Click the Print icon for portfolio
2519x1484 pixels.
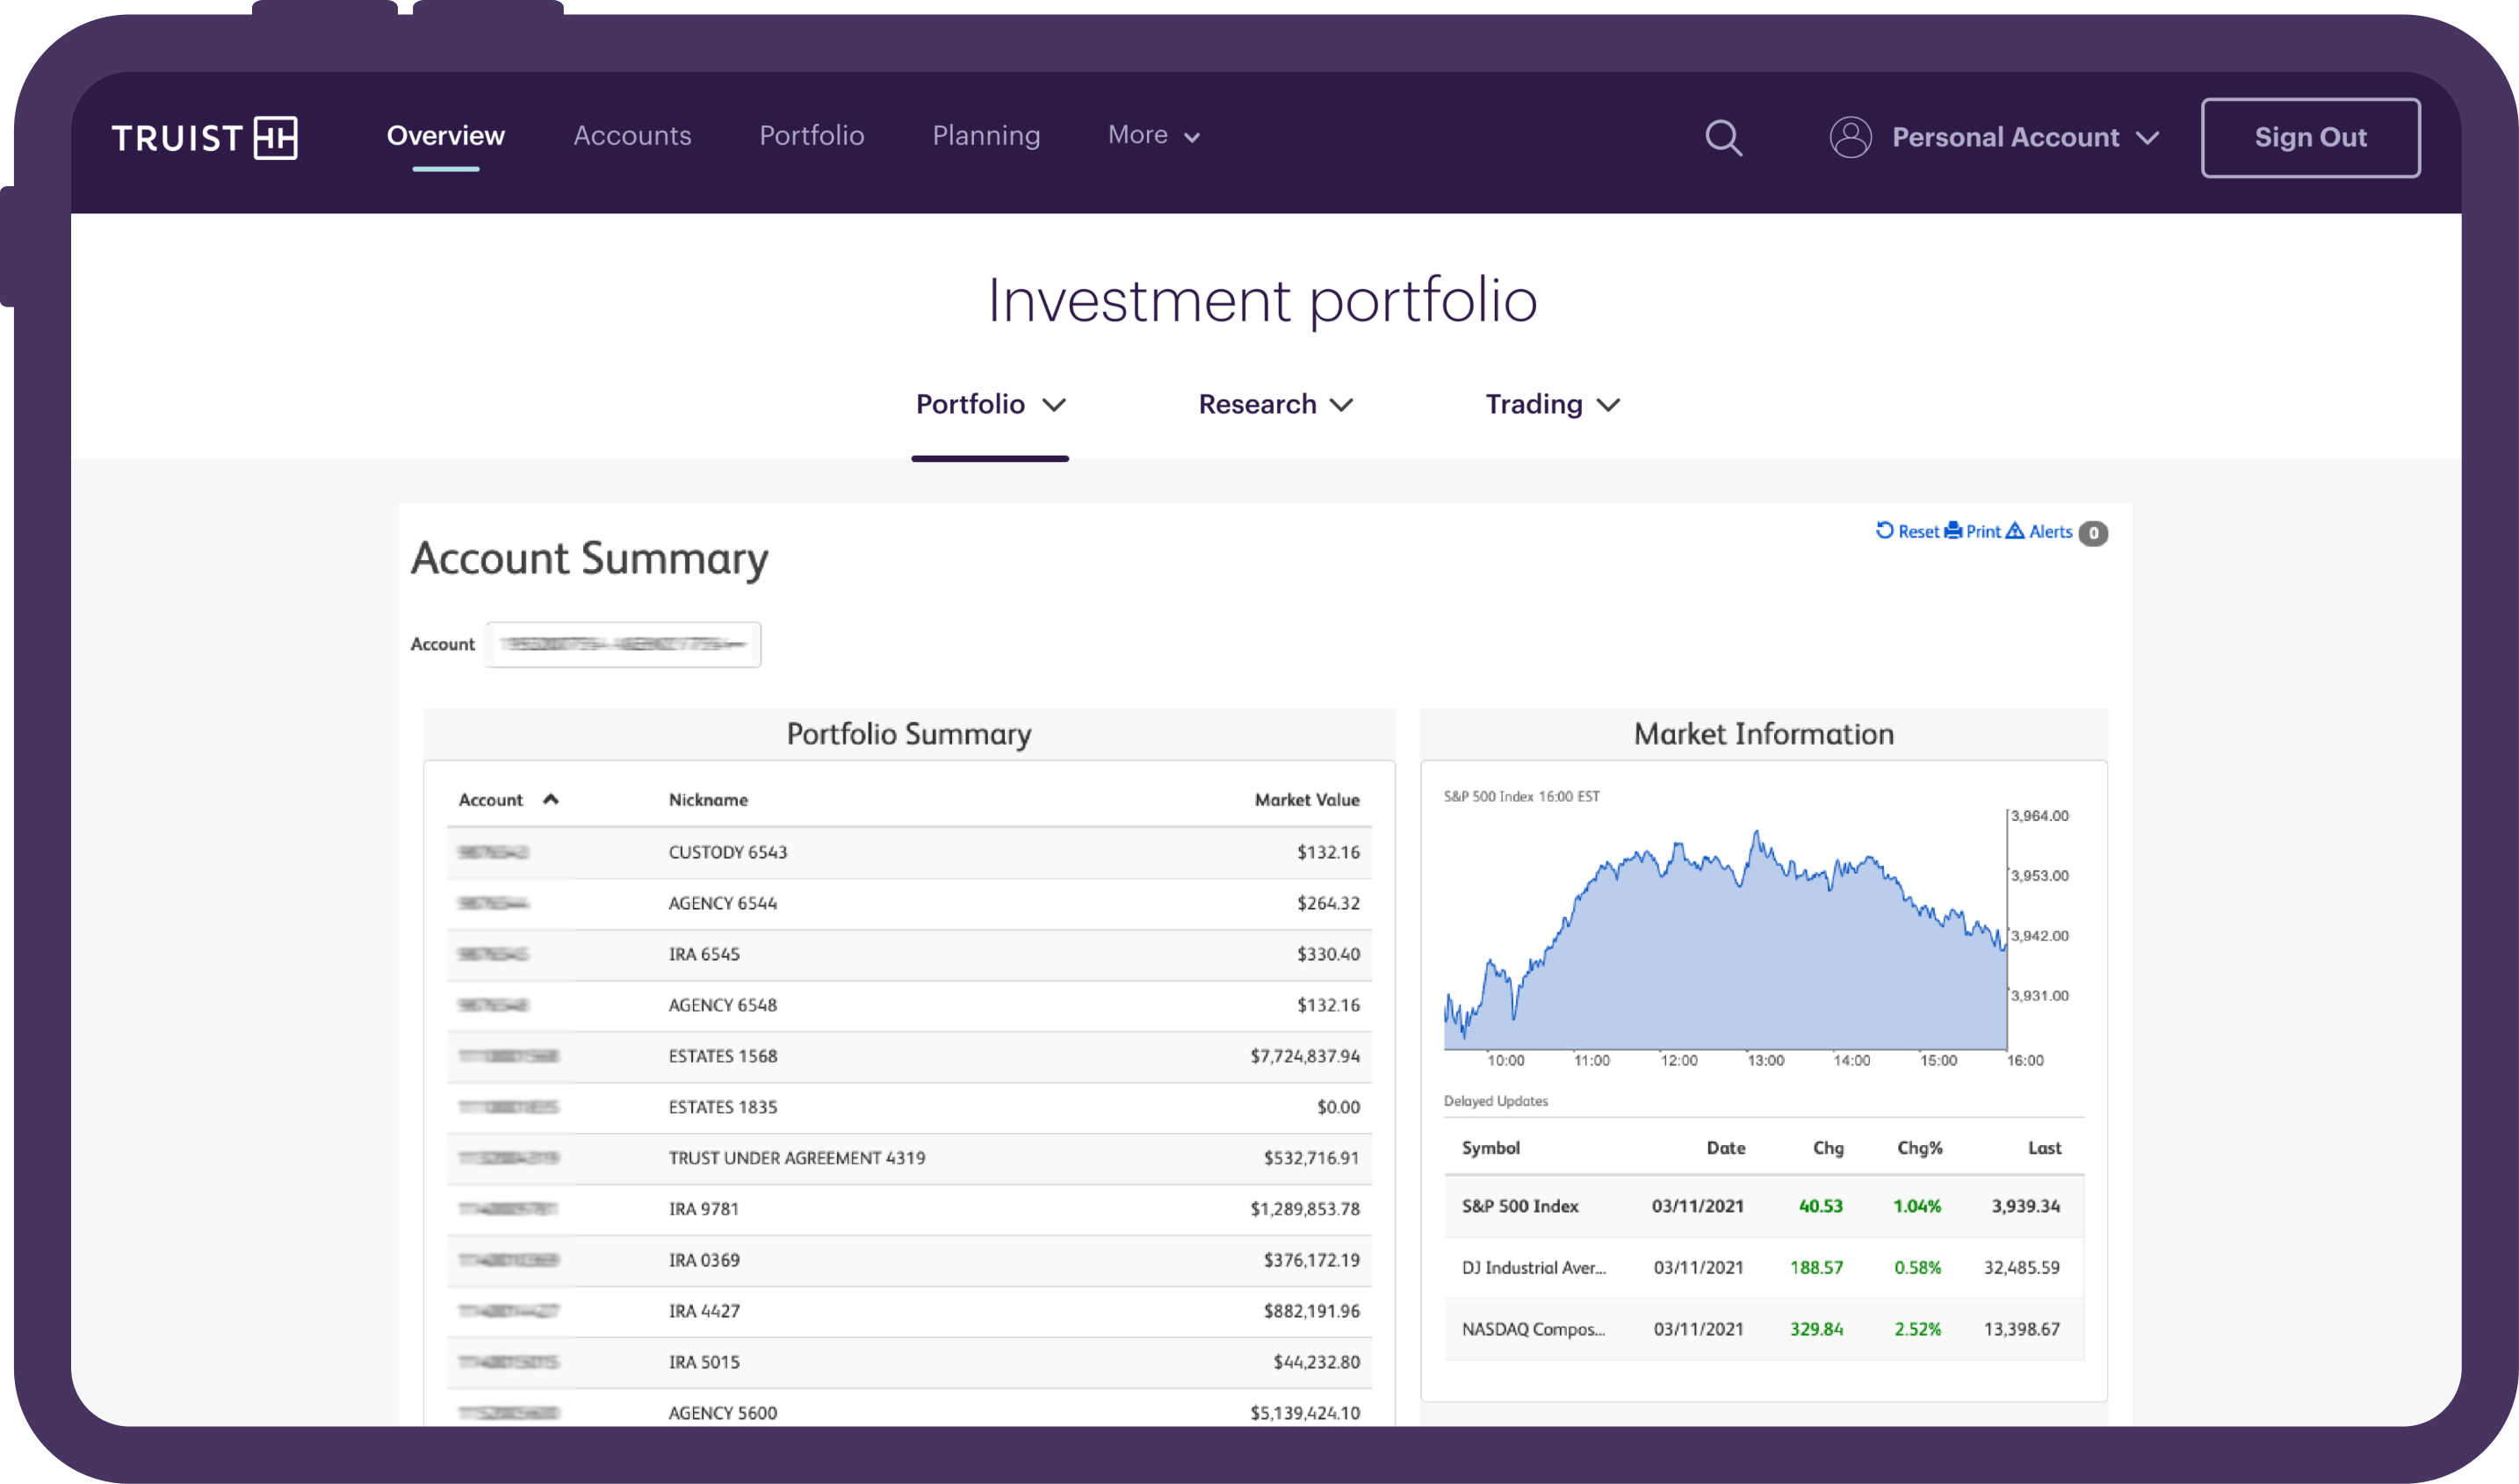[1955, 530]
